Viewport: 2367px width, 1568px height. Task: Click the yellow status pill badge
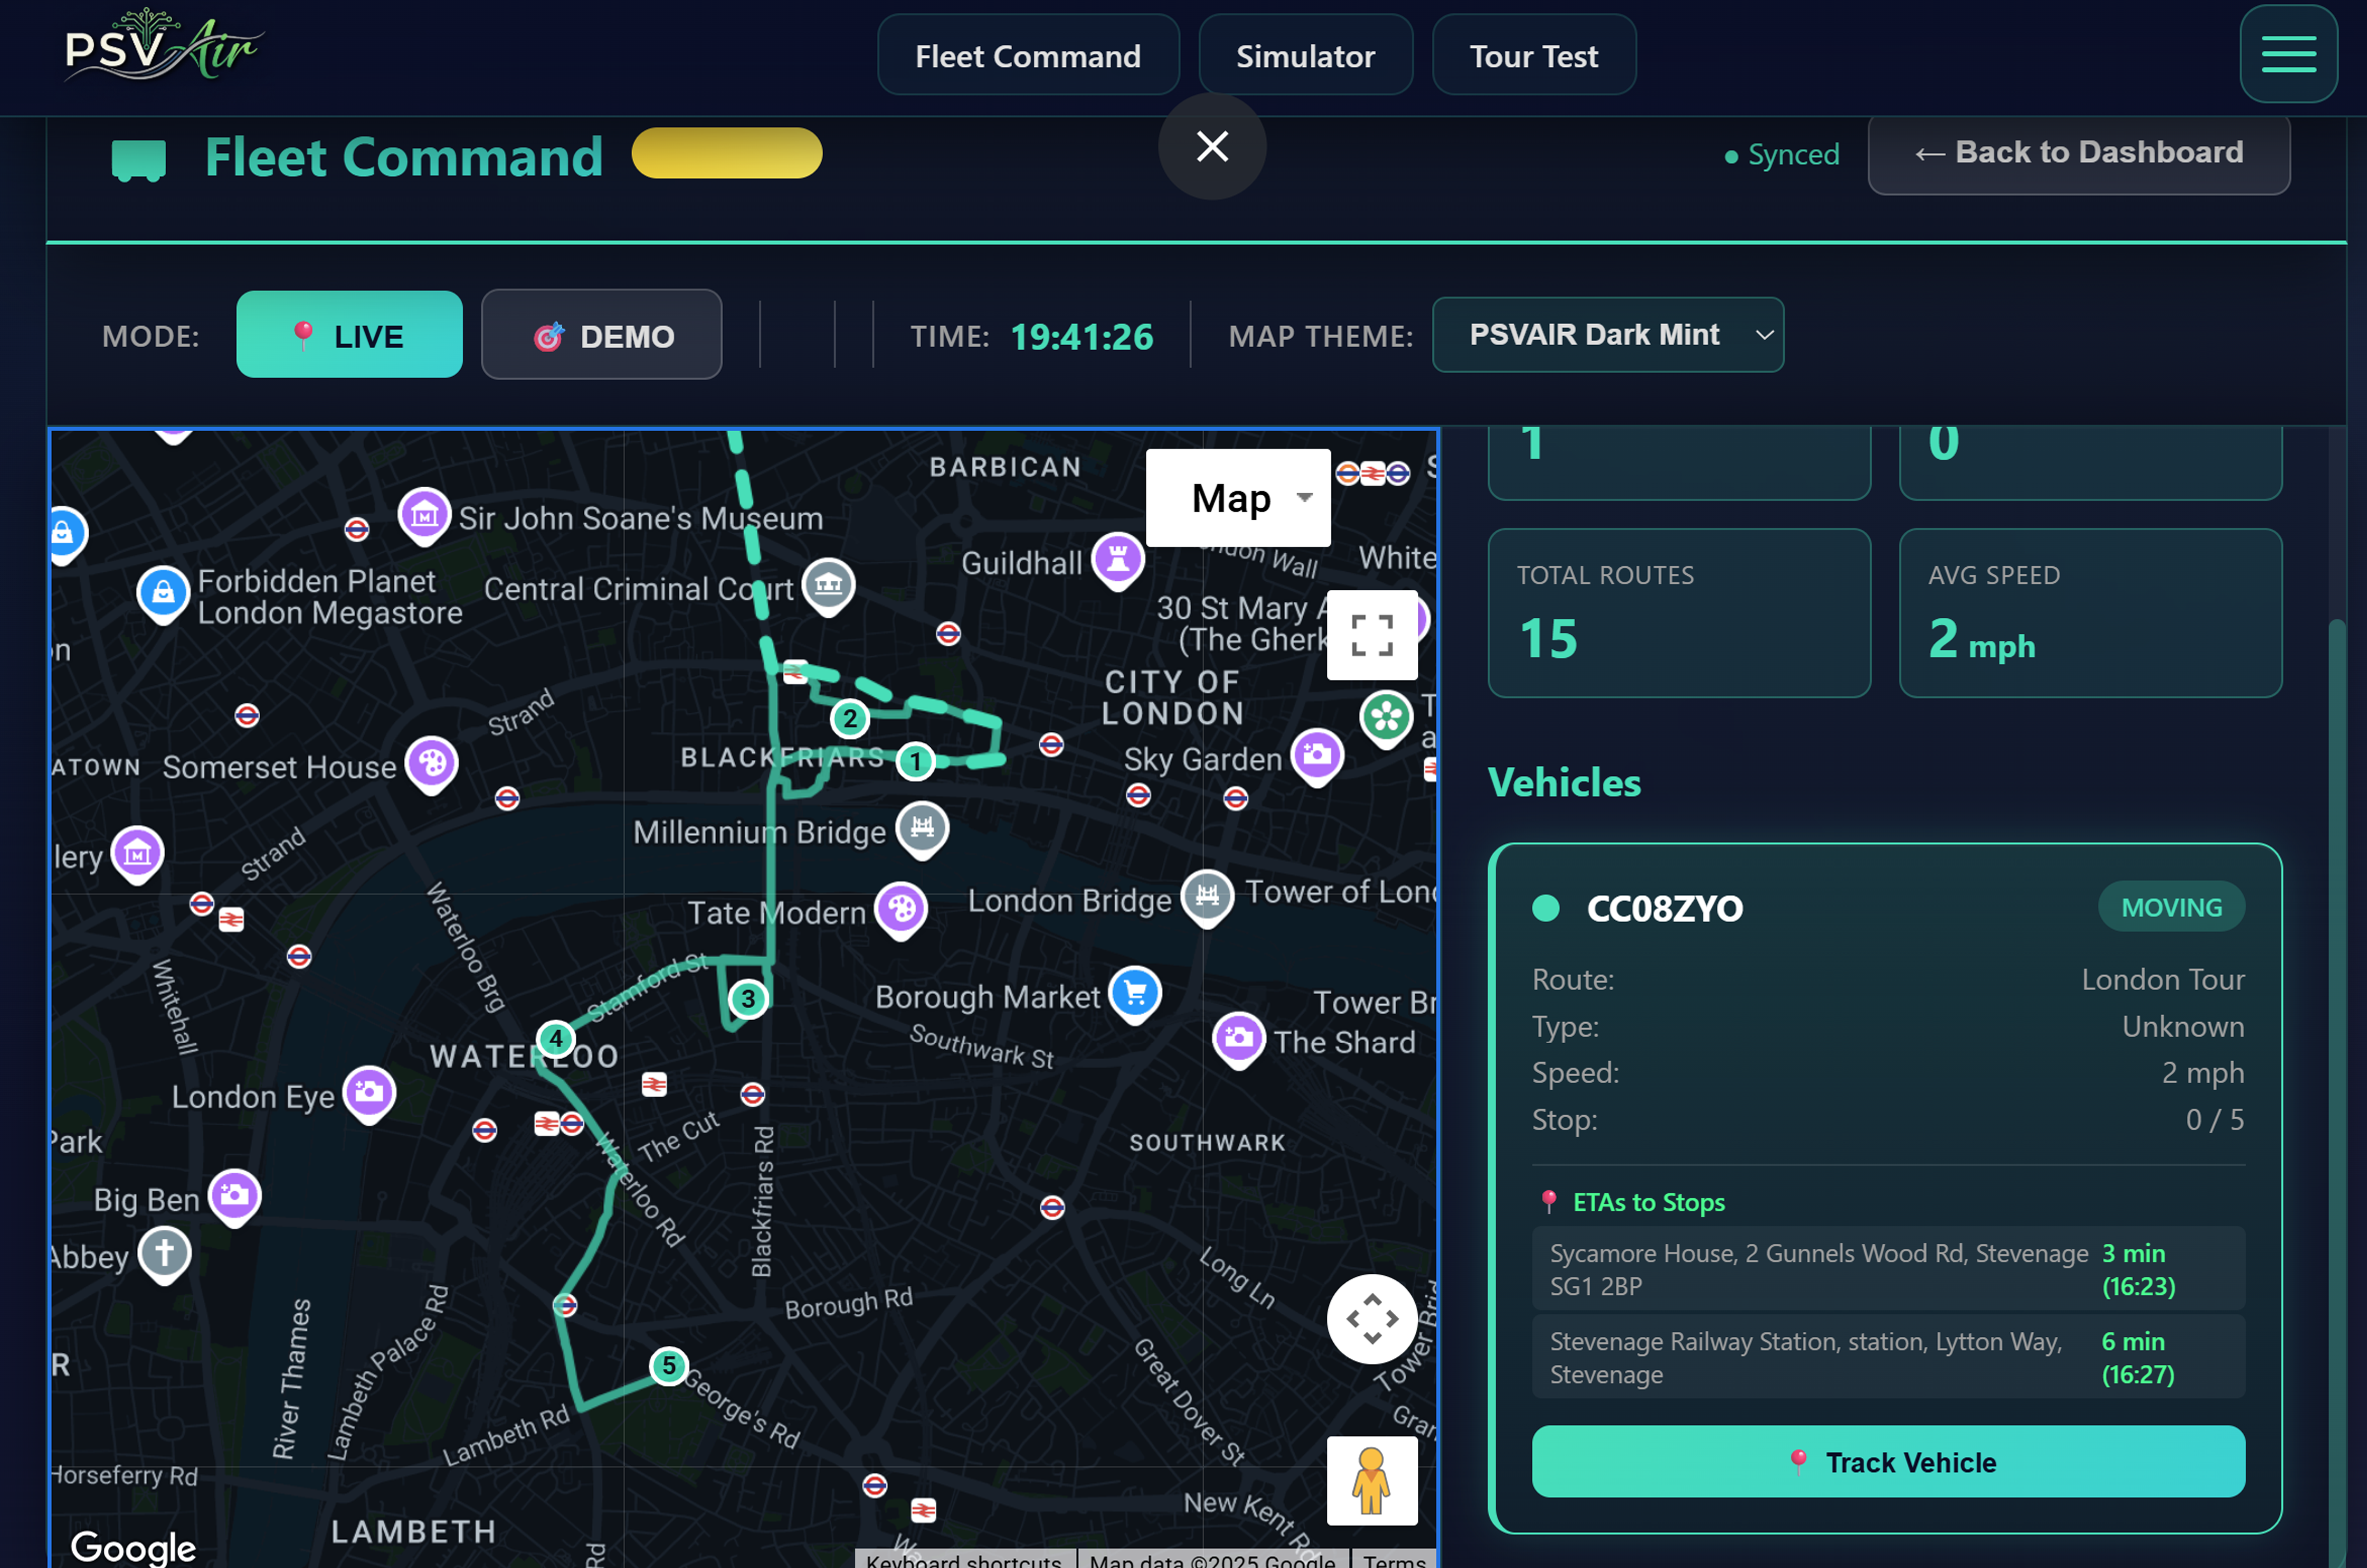pyautogui.click(x=727, y=153)
